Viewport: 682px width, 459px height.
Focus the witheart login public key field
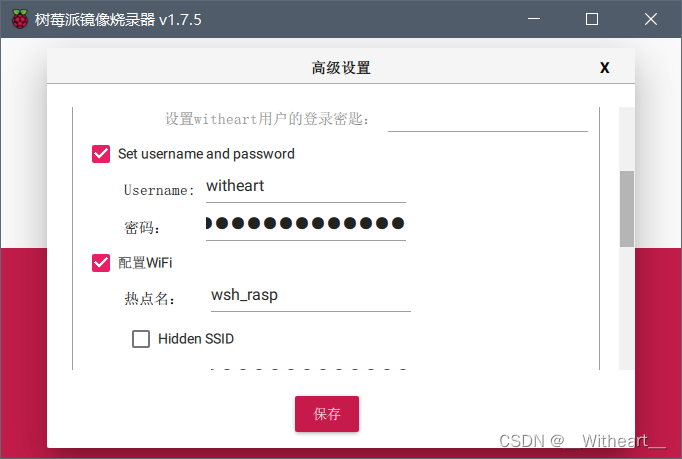click(488, 119)
